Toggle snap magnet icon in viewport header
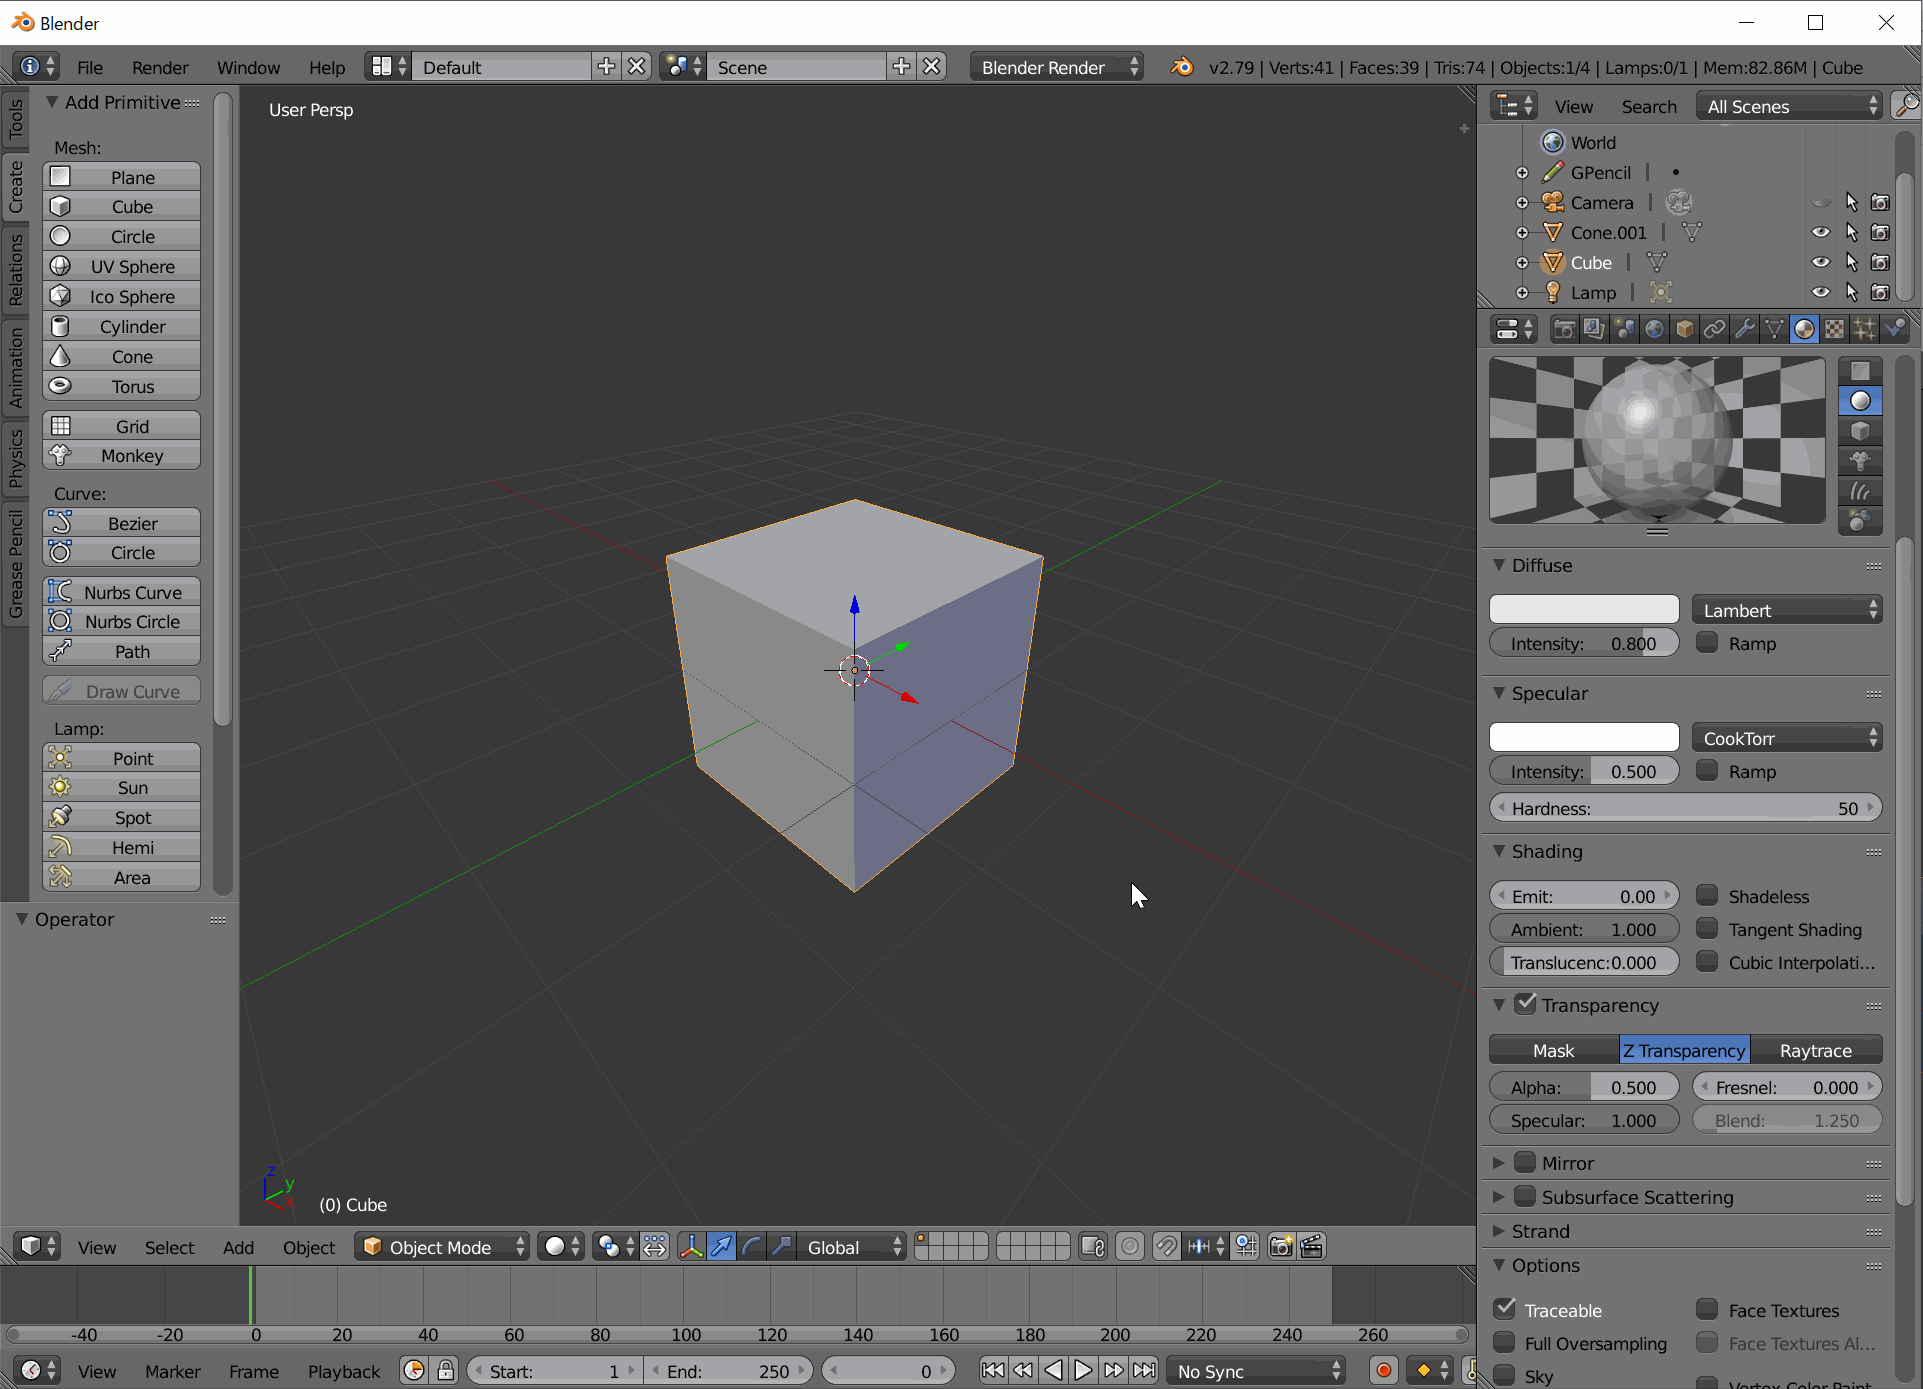The image size is (1923, 1389). pyautogui.click(x=1165, y=1246)
